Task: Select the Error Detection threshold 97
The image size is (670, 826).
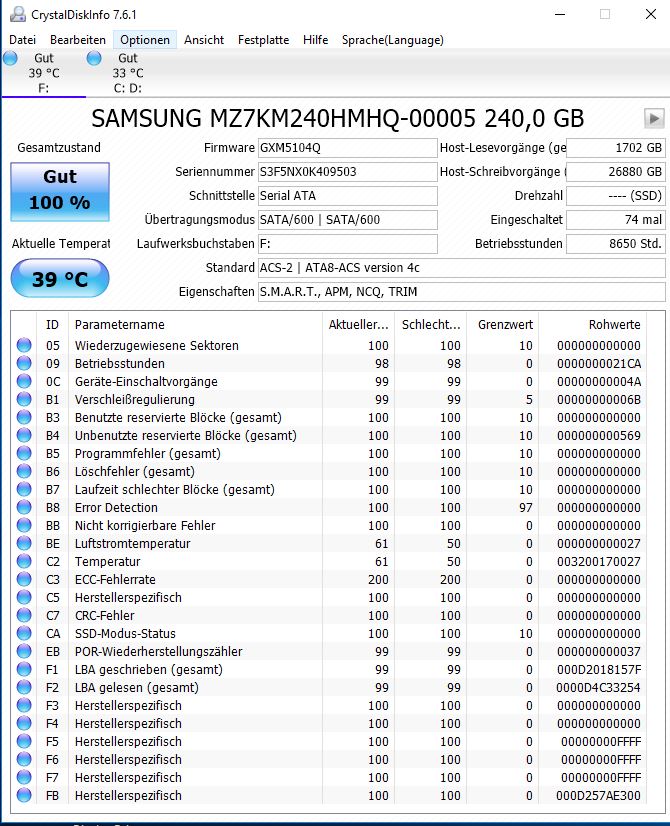Action: (526, 508)
